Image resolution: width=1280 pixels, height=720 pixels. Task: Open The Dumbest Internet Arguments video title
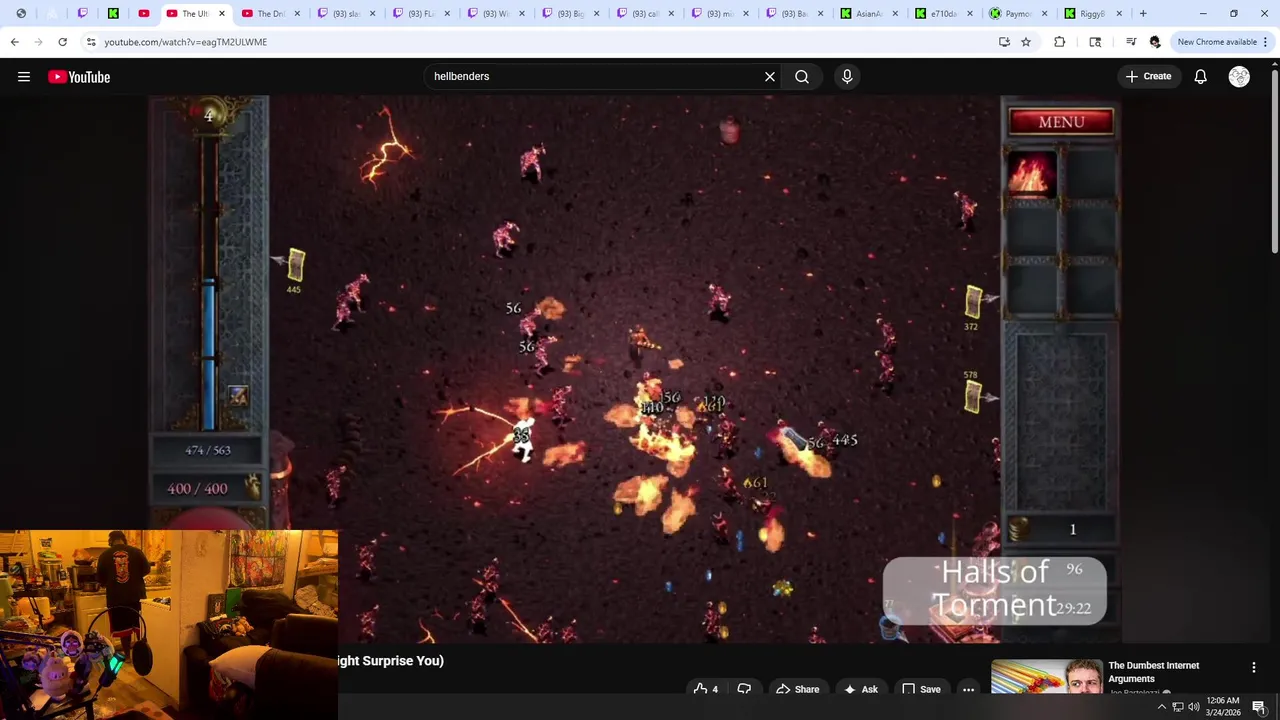[1153, 672]
